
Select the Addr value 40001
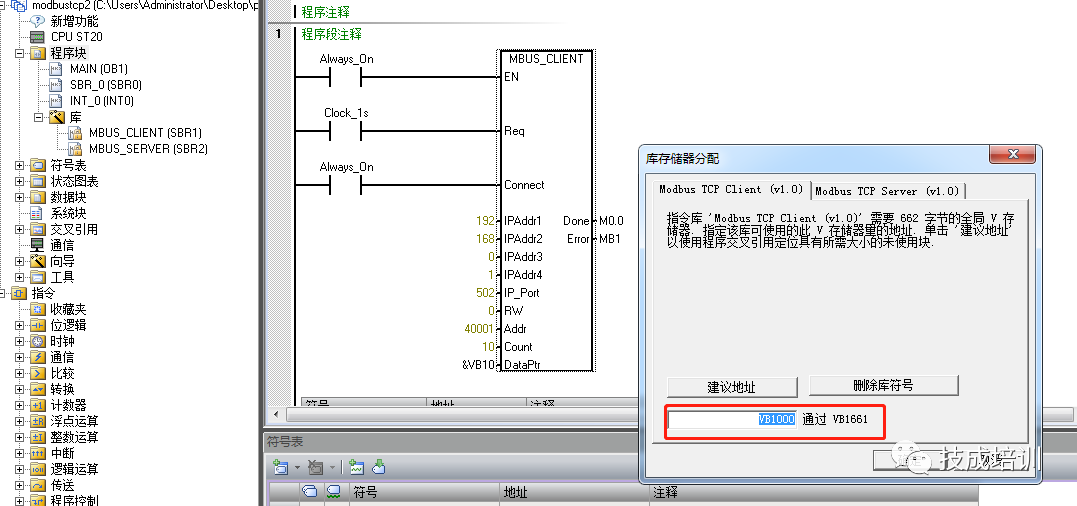[x=479, y=329]
